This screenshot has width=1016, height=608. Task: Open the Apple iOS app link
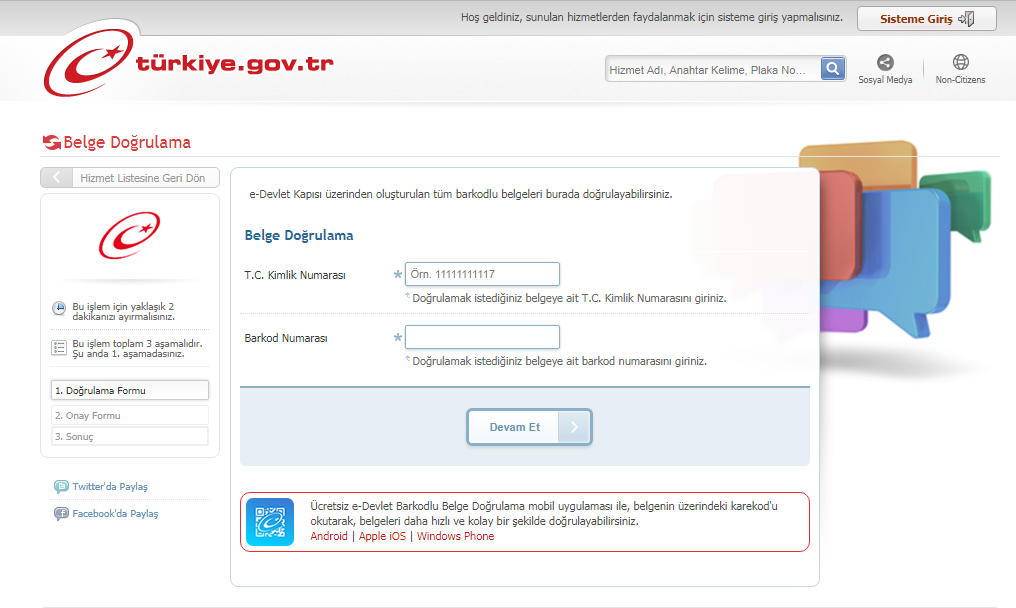[x=382, y=537]
